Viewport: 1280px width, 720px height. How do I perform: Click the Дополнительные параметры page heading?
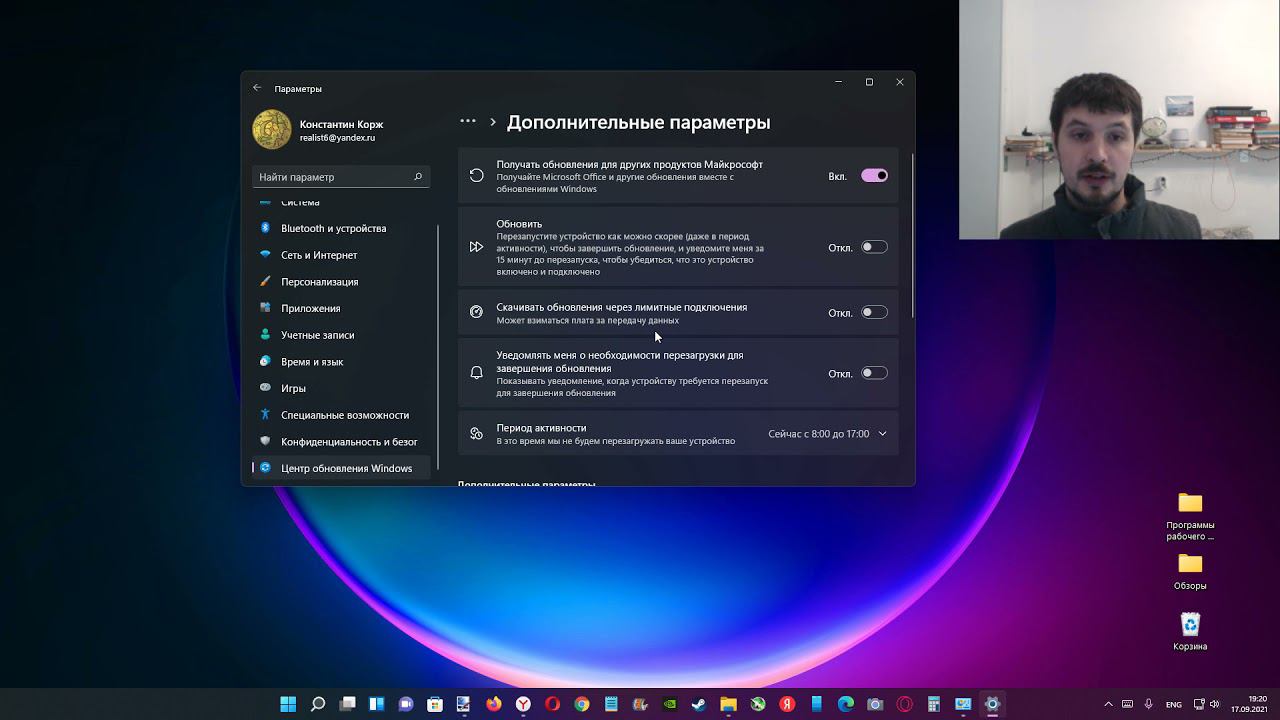638,122
